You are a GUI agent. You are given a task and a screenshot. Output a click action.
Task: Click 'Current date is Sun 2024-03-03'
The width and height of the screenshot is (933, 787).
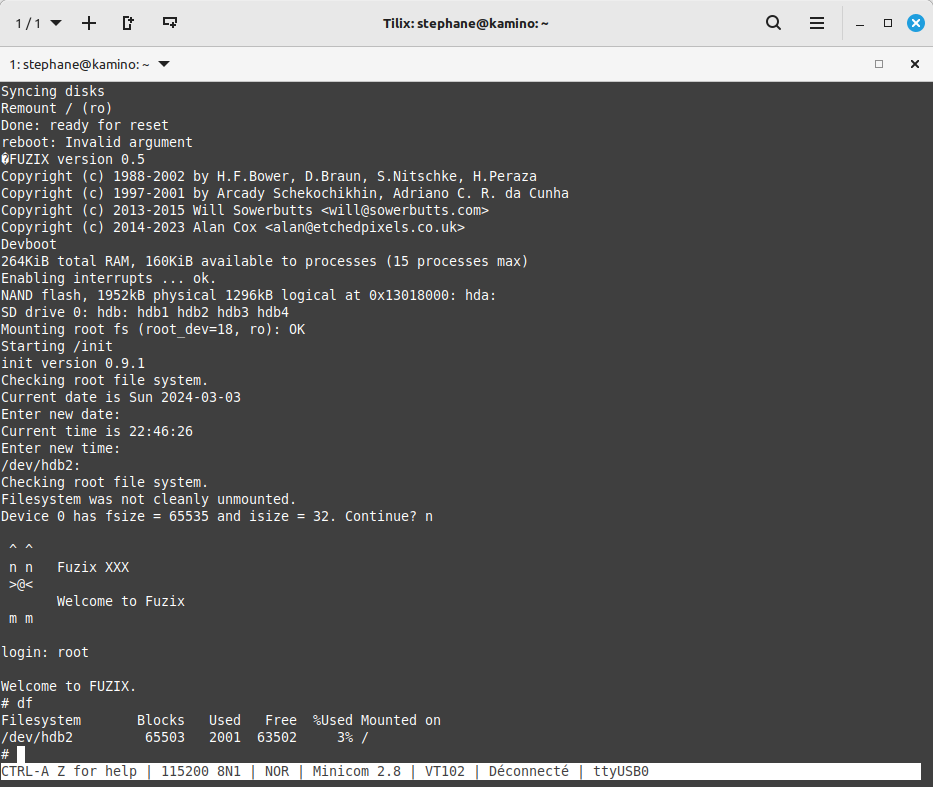click(x=121, y=397)
